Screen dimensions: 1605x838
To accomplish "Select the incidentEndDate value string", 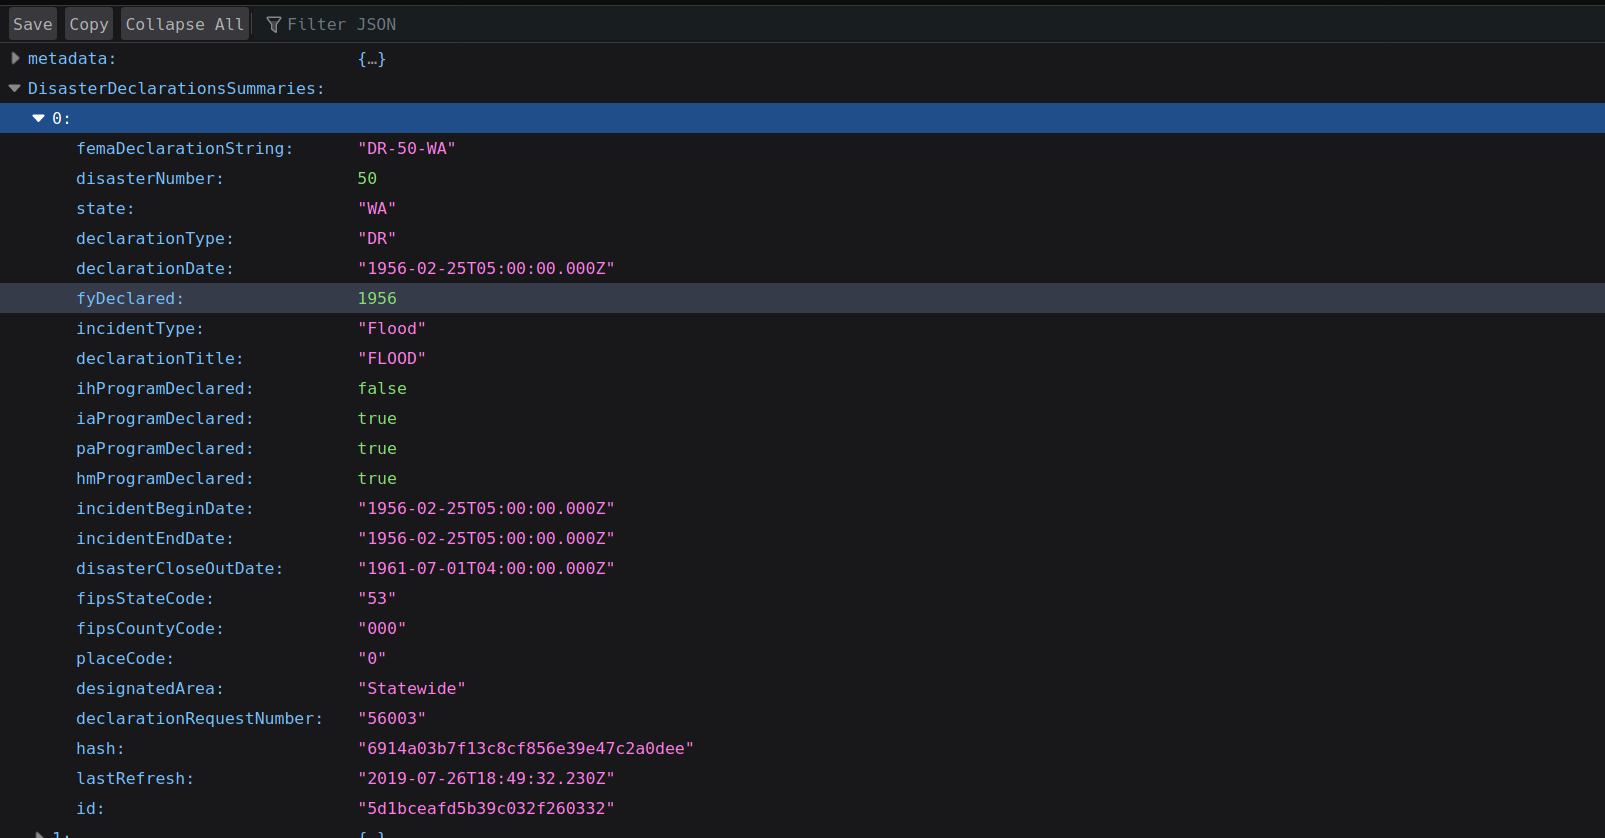I will coord(486,538).
